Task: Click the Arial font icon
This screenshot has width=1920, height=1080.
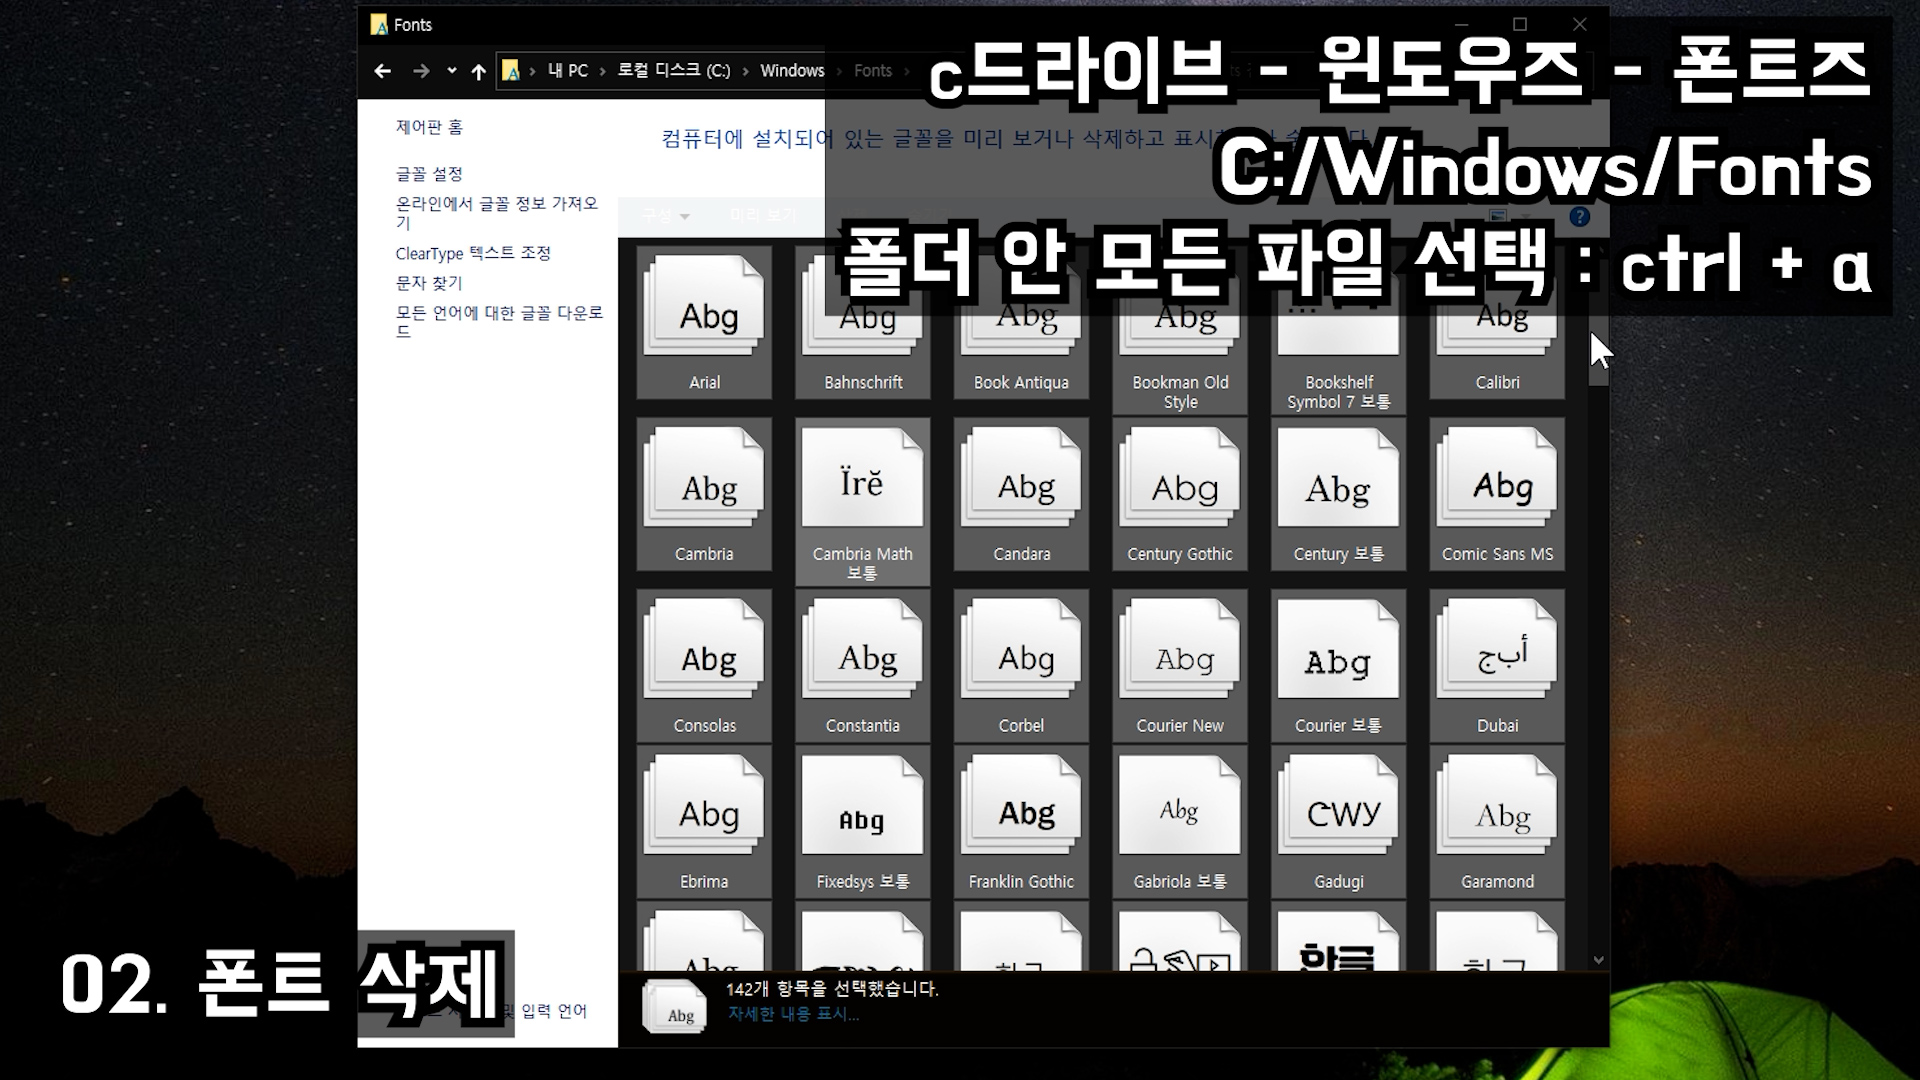Action: coord(704,307)
